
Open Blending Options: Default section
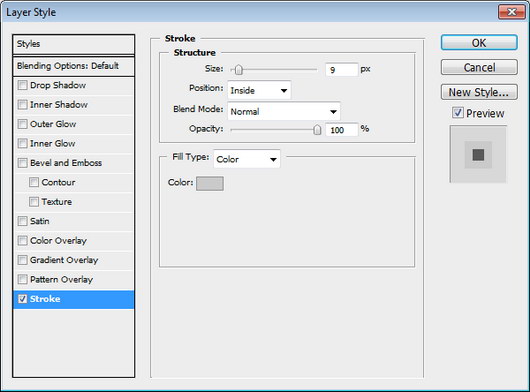[74, 66]
